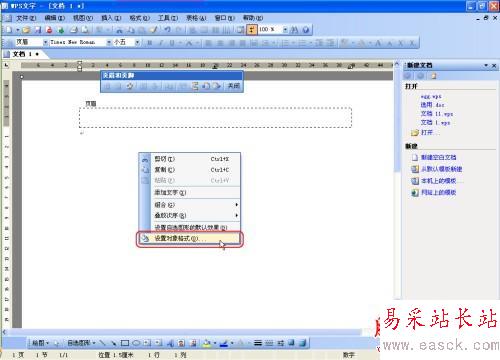Open the 文件 menu
Screen dimensions: 500x360
point(26,18)
